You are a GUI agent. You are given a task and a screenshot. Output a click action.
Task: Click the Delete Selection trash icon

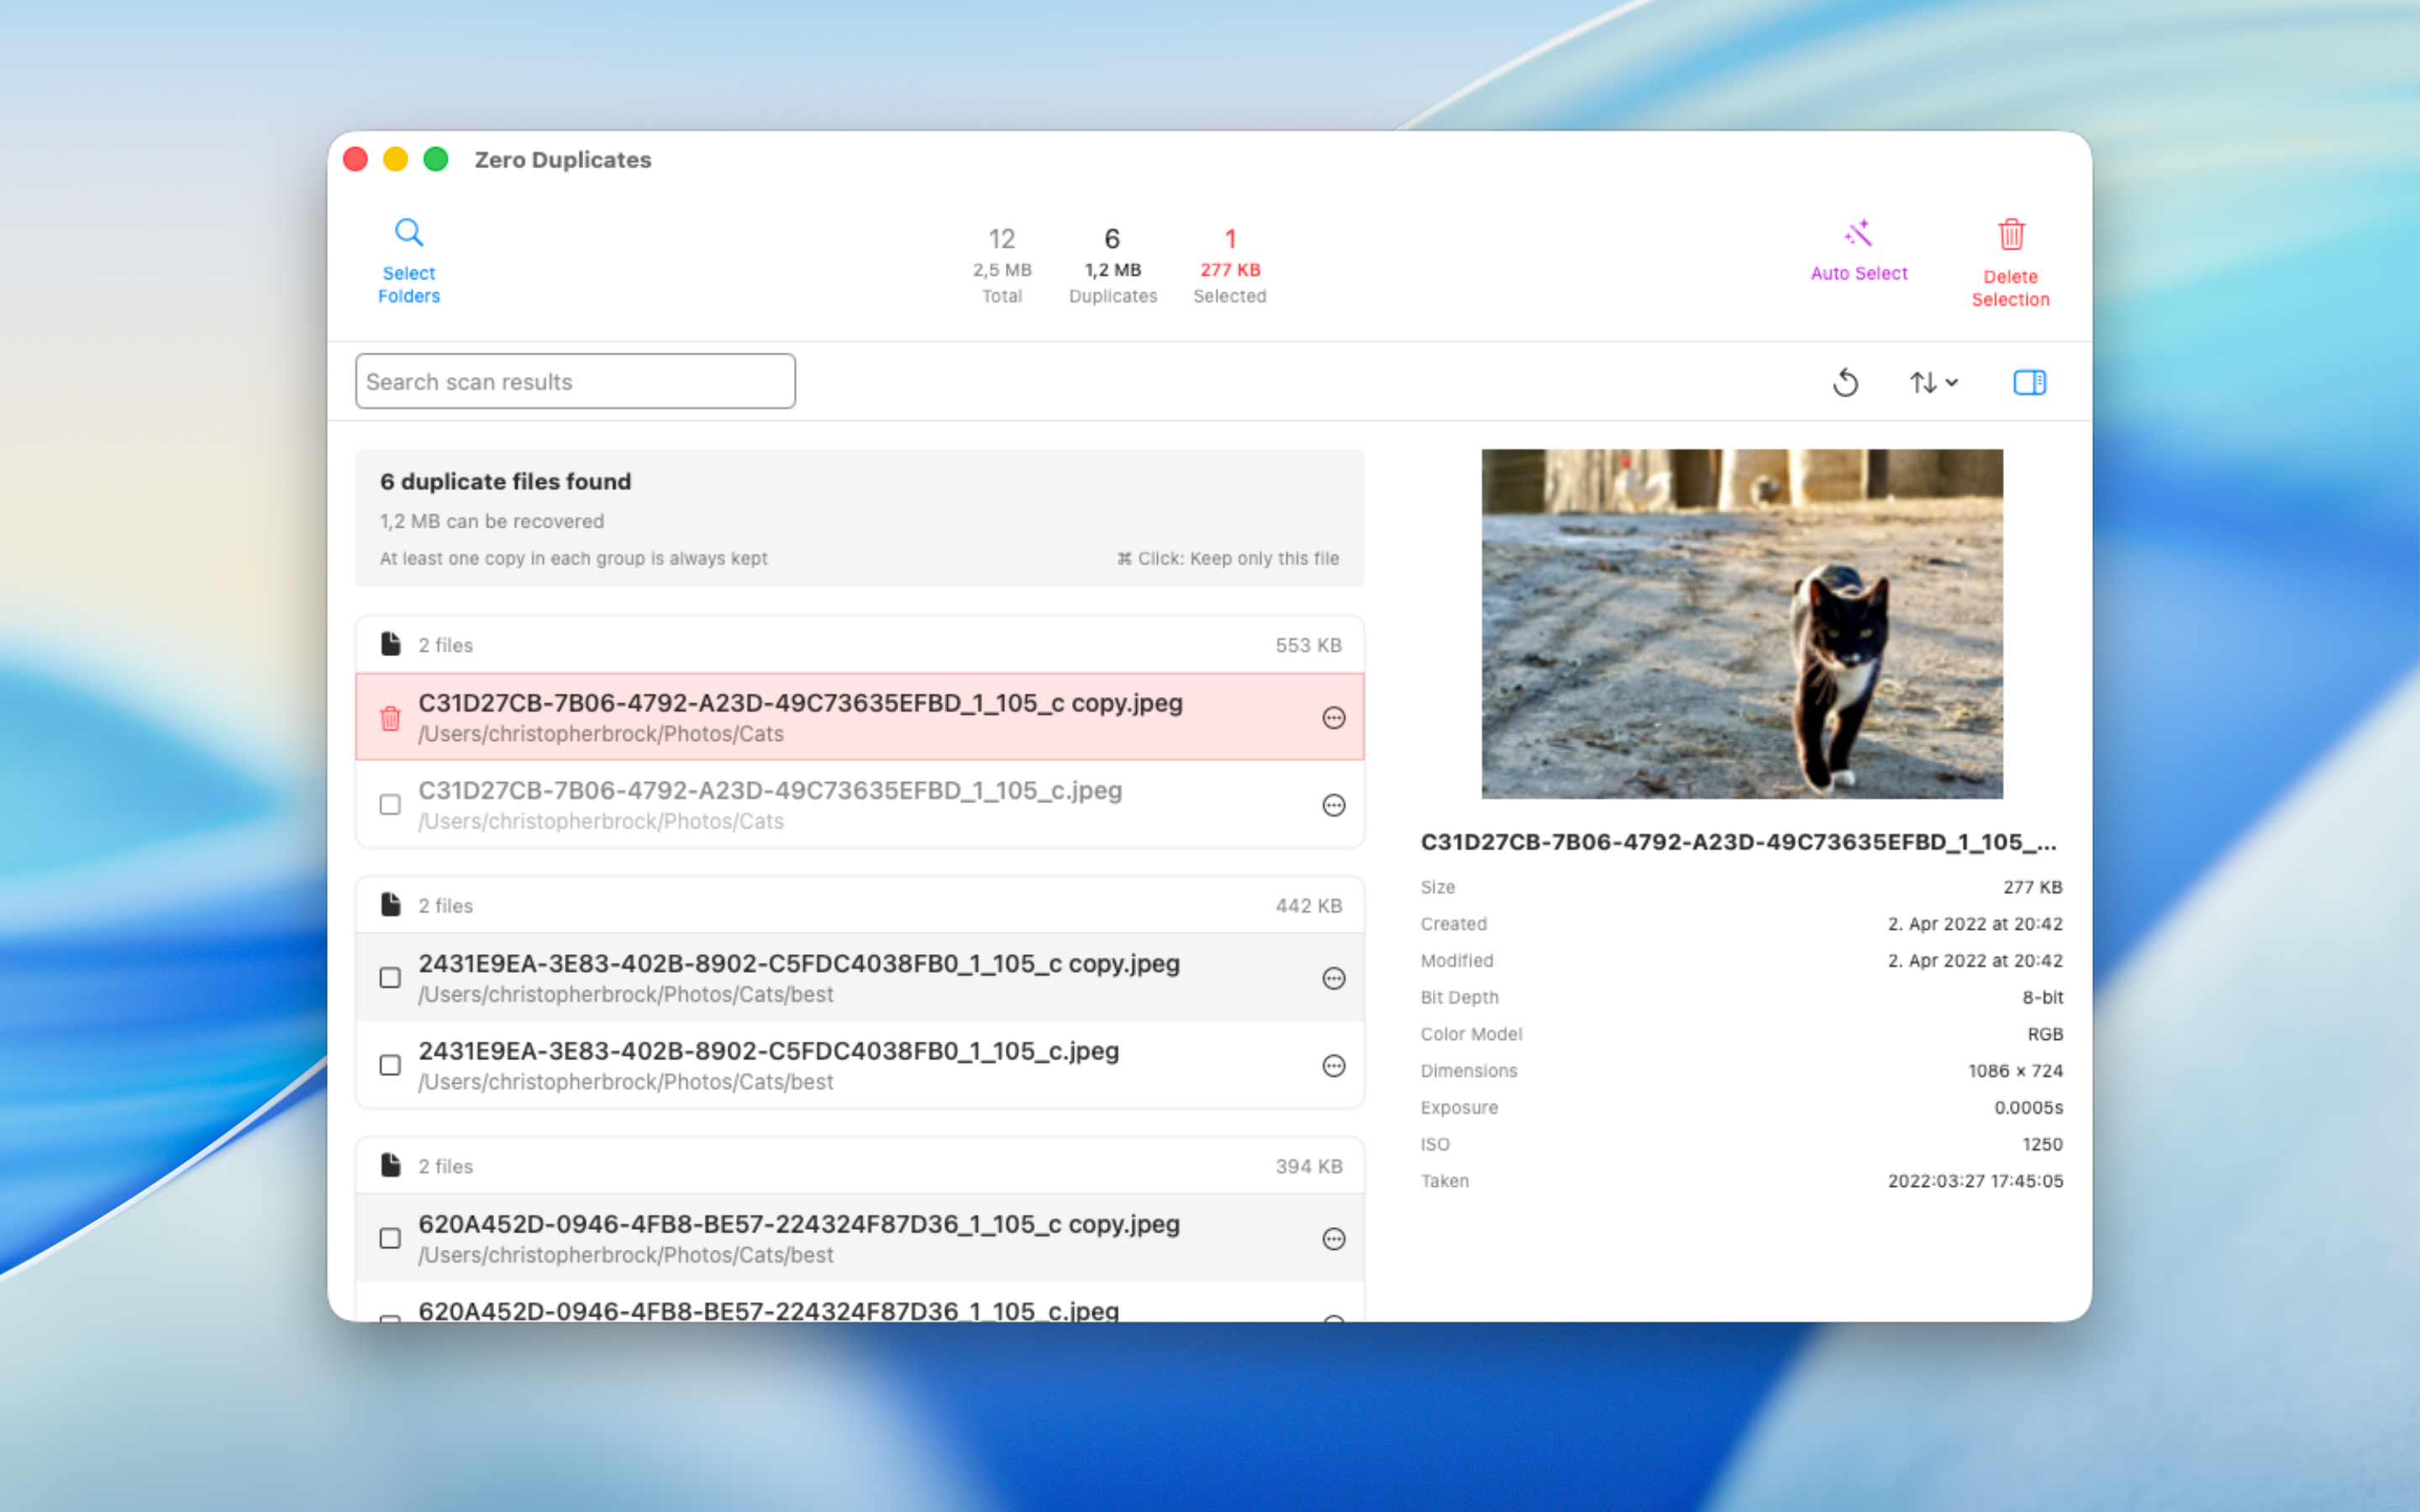[2010, 235]
